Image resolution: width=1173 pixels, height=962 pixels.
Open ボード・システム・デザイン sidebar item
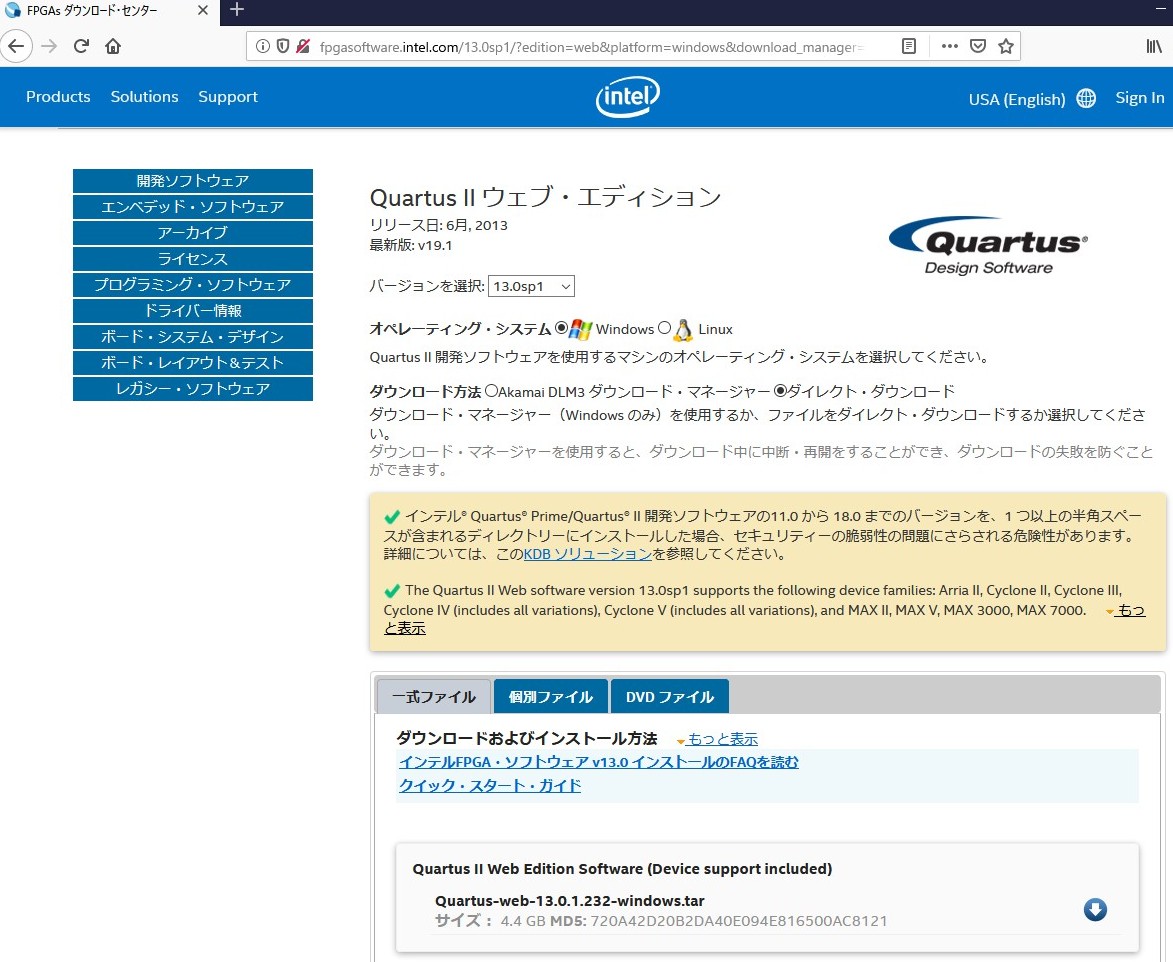[193, 337]
